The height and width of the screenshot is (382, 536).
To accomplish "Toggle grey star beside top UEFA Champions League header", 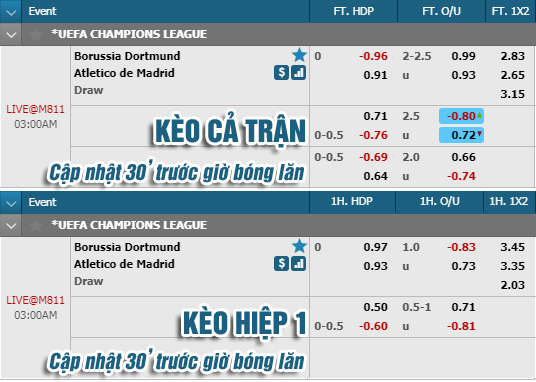I will [35, 34].
